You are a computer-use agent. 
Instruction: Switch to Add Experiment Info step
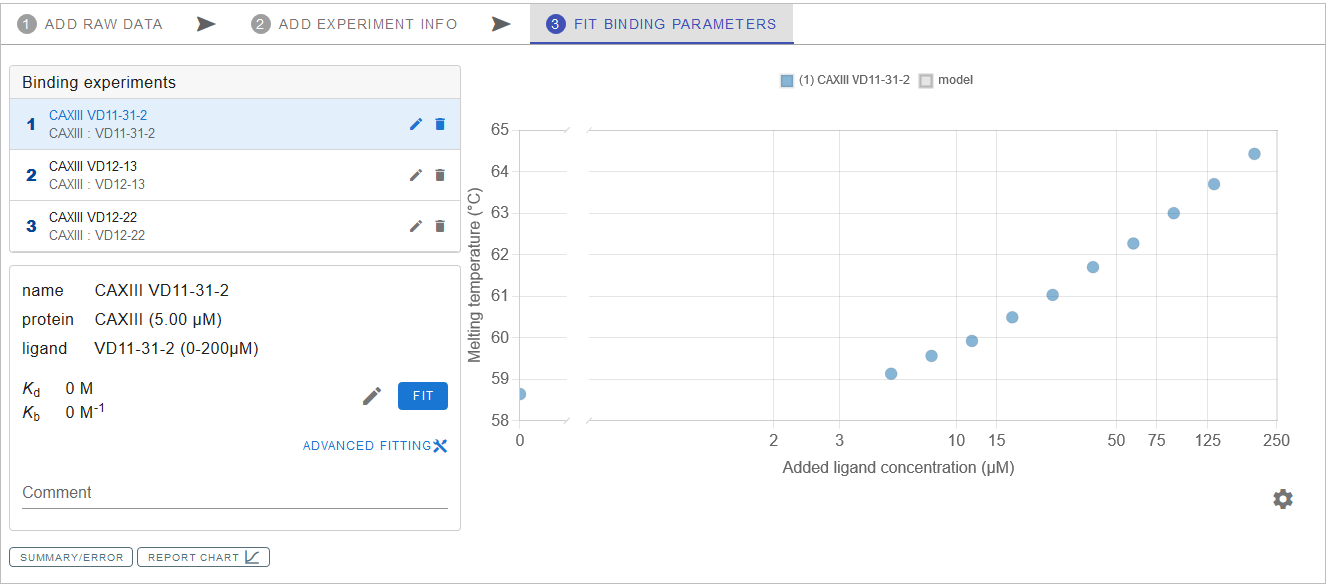[355, 24]
